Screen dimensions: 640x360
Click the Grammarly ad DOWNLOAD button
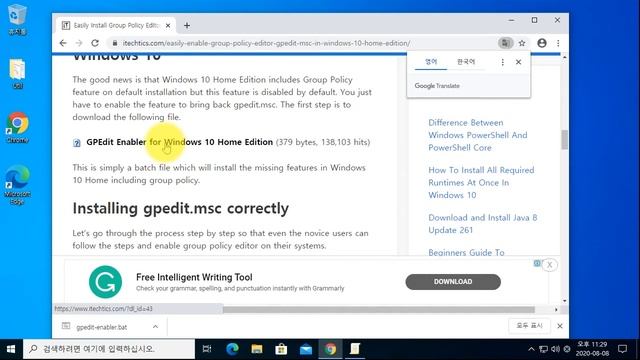453,282
